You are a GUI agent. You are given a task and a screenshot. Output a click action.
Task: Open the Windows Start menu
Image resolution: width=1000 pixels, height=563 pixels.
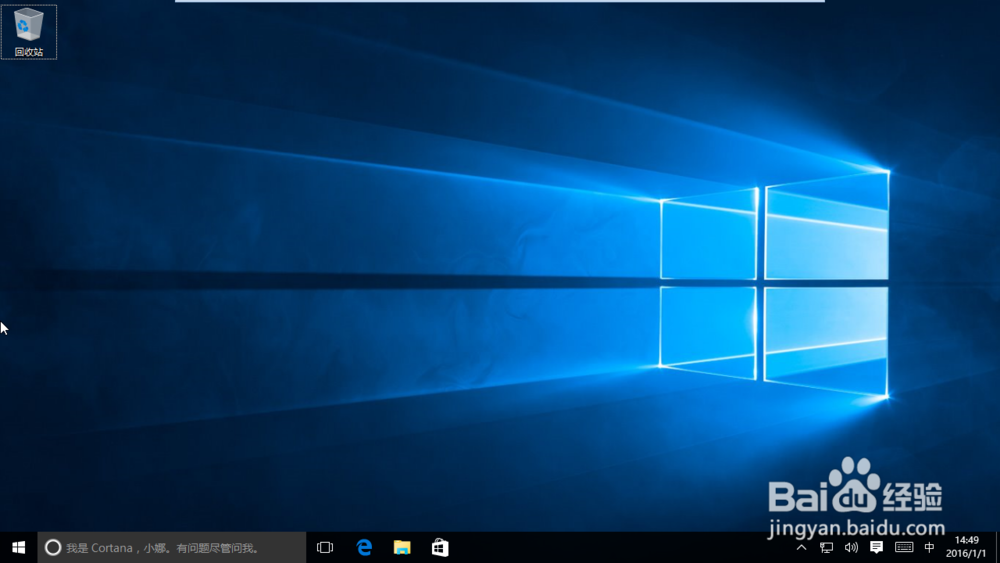tap(18, 548)
